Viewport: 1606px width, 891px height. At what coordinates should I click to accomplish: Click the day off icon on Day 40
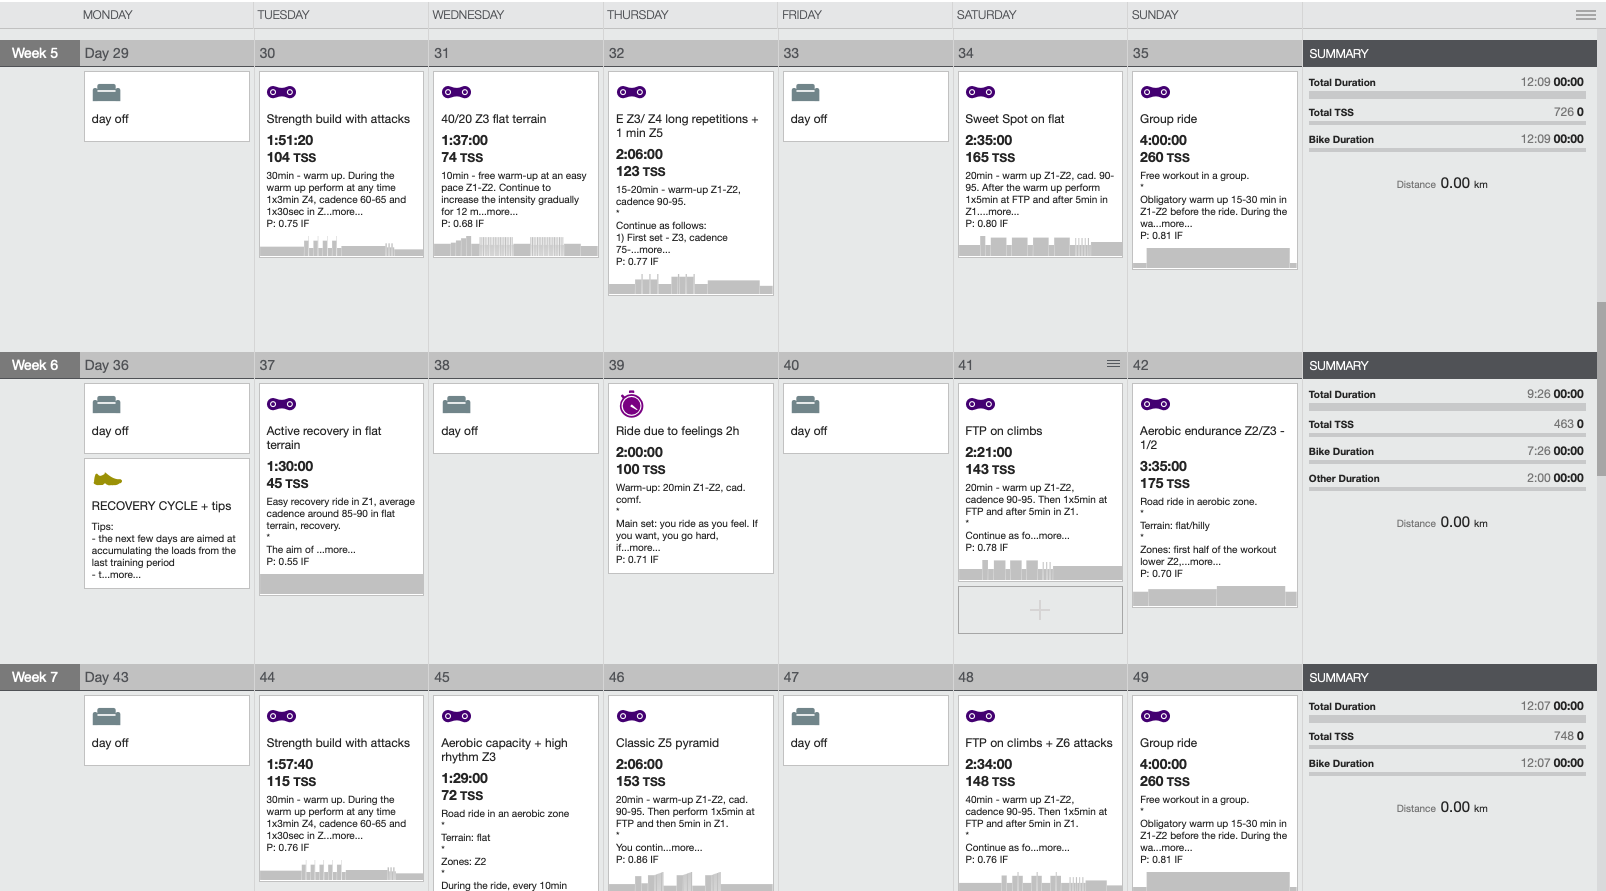[x=805, y=405]
